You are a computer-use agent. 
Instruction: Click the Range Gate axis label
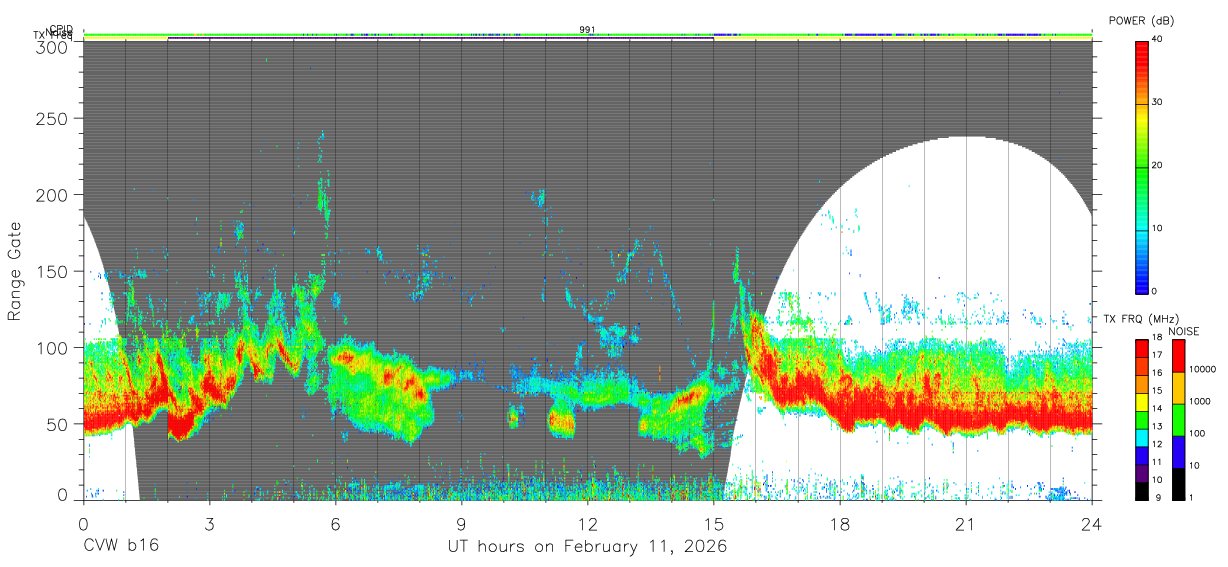tap(15, 271)
